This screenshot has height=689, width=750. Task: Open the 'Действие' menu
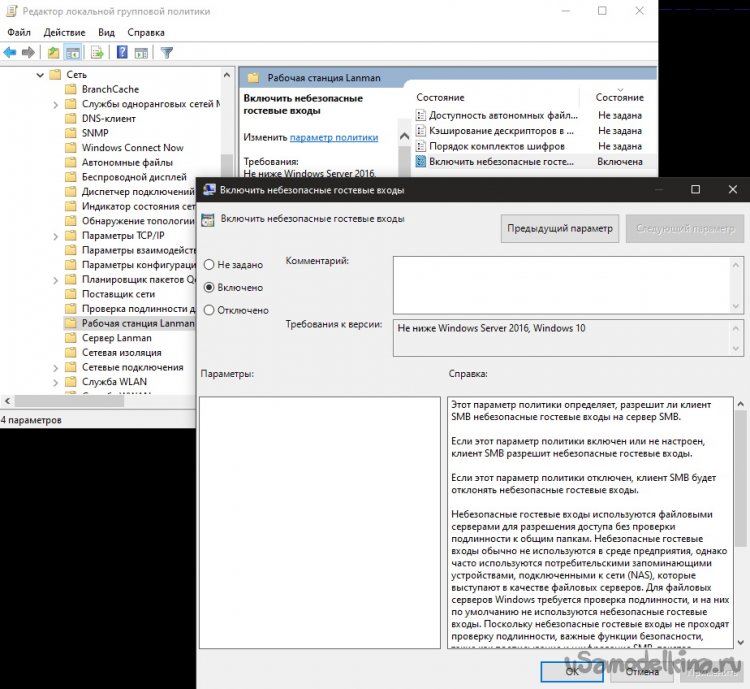tap(64, 32)
